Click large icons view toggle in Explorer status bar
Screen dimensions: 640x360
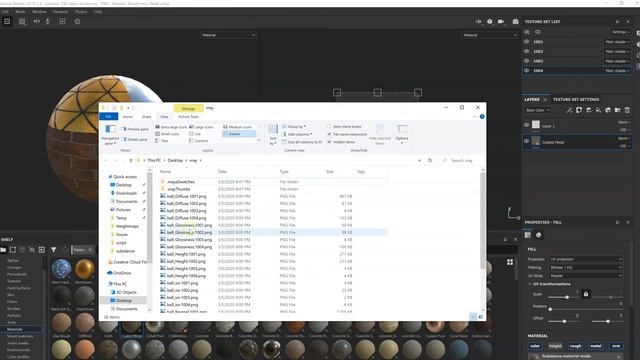click(481, 317)
